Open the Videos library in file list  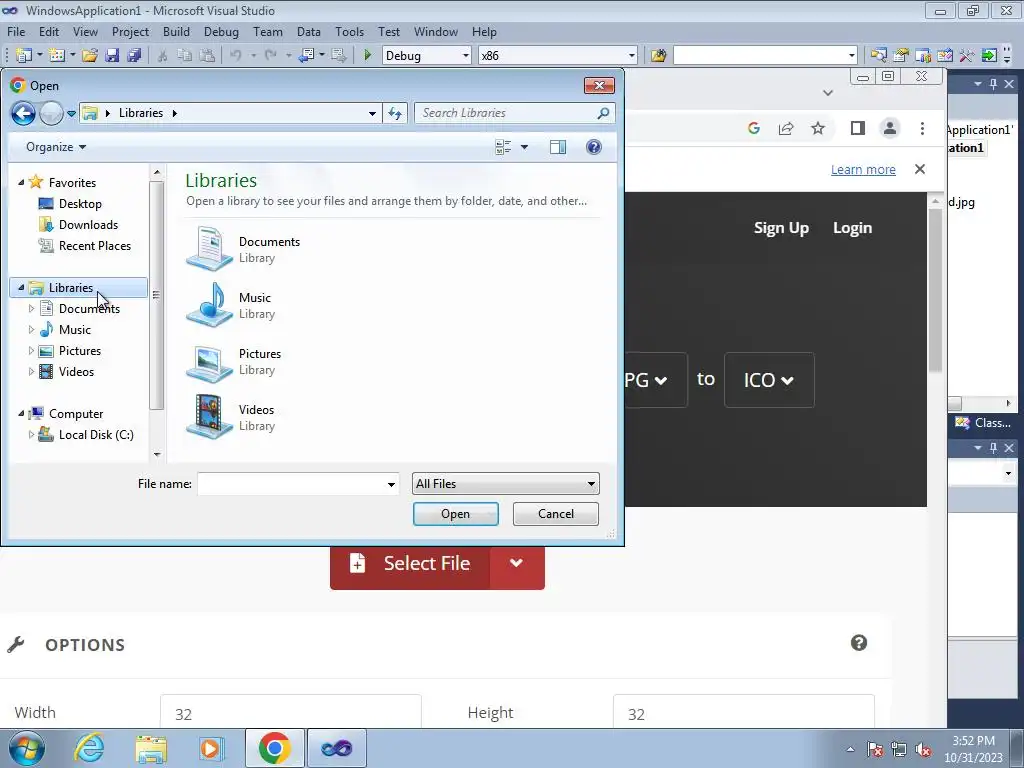[x=231, y=417]
